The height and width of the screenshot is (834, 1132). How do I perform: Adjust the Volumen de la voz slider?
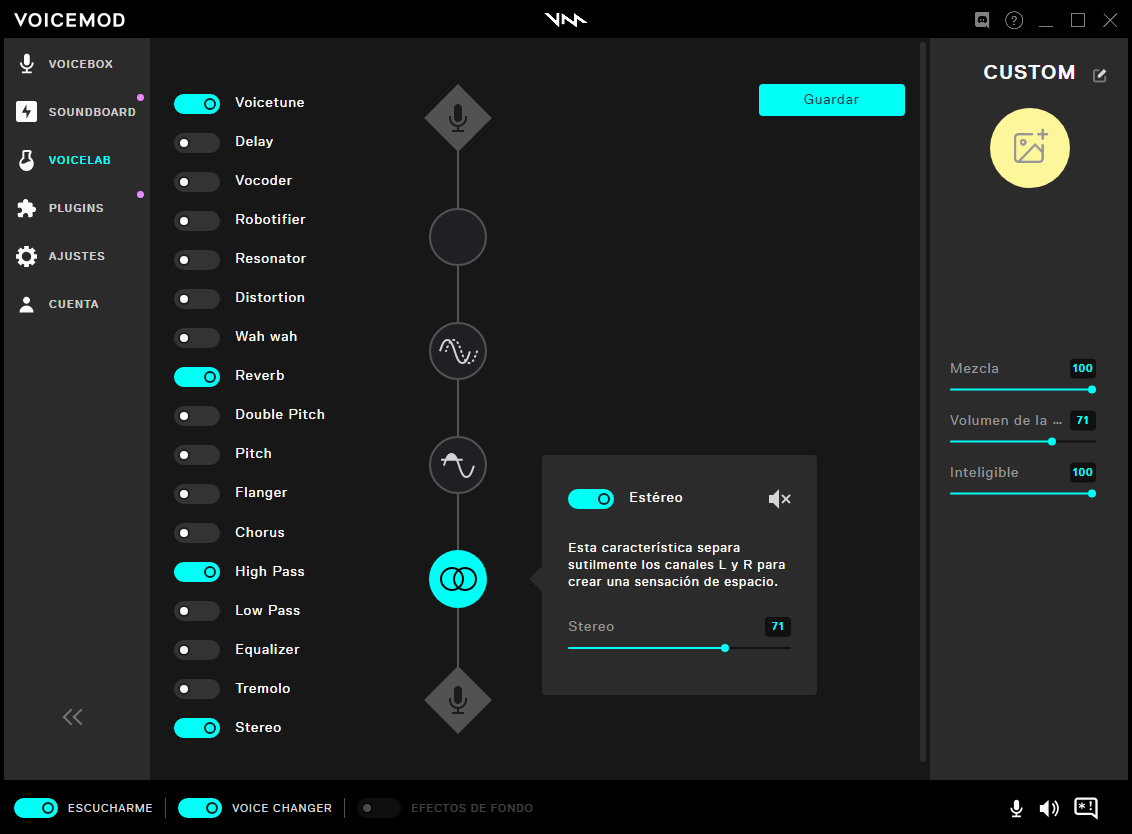tap(1022, 441)
